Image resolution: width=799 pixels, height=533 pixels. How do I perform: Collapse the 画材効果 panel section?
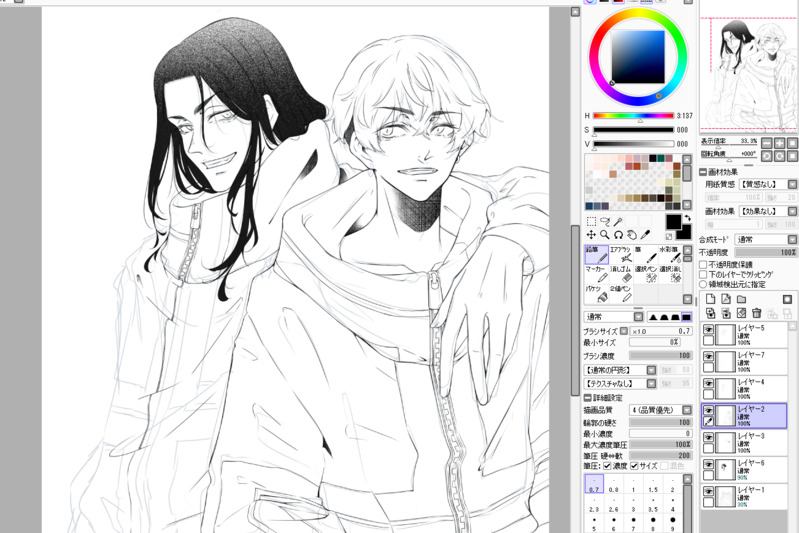tap(703, 172)
